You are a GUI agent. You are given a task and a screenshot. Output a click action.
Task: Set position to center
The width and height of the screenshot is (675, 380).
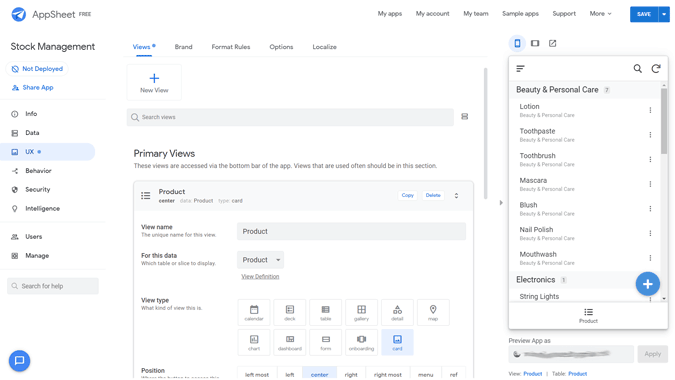319,374
